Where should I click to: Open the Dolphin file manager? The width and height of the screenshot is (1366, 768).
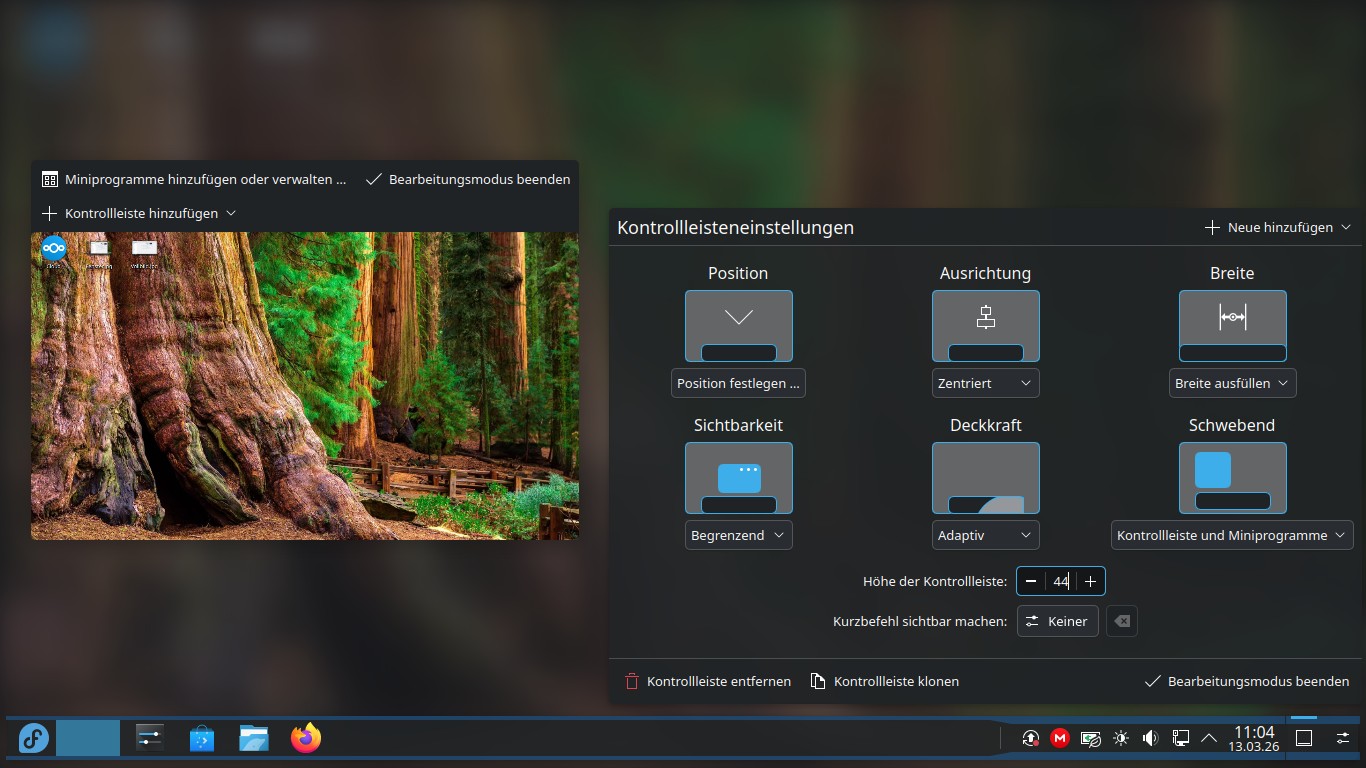point(254,739)
